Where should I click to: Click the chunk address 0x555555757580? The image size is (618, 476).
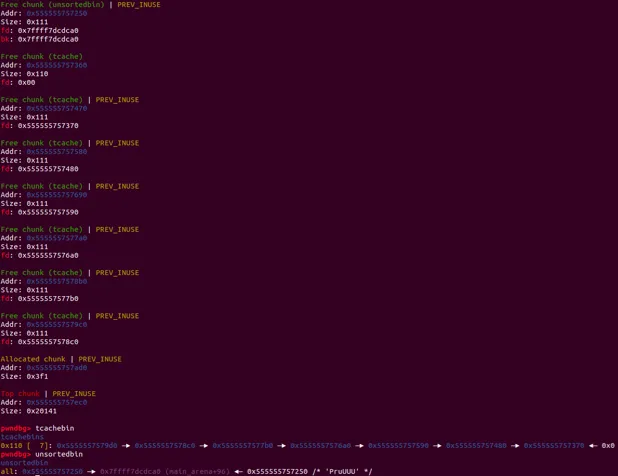[x=57, y=152]
